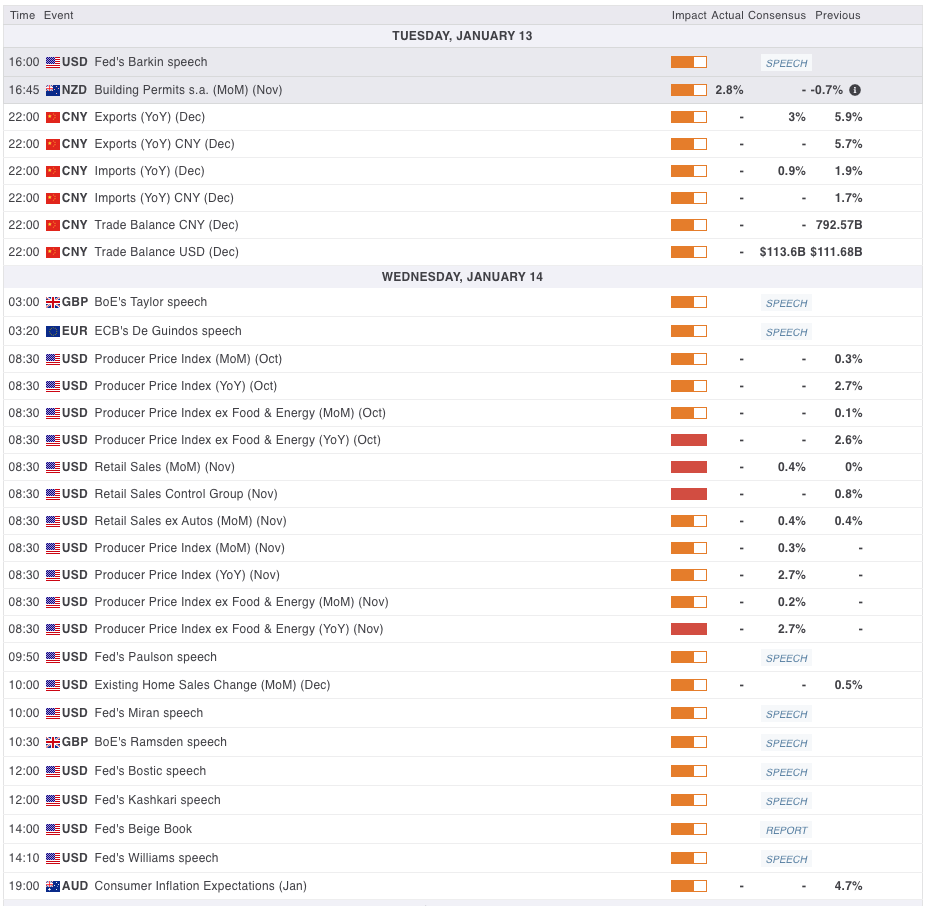
Task: Click the Event column header
Action: click(x=58, y=16)
